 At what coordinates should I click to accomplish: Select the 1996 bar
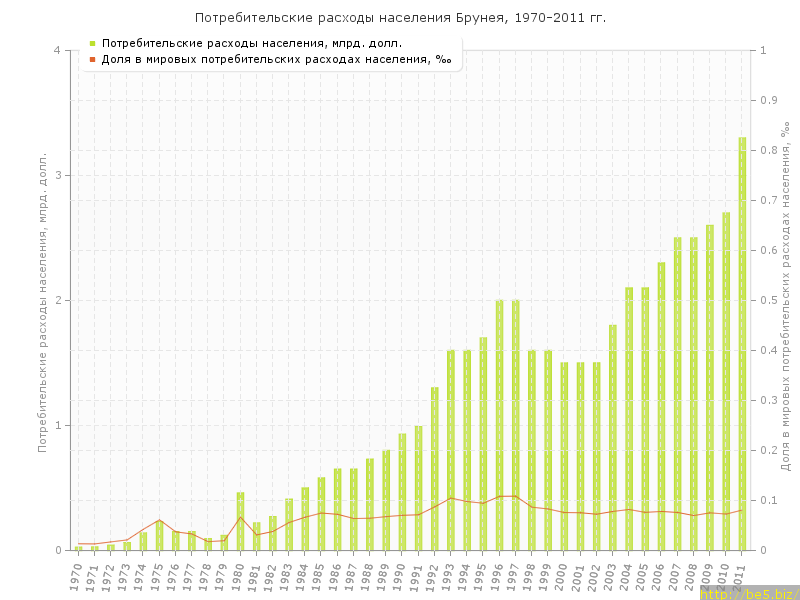tap(499, 425)
